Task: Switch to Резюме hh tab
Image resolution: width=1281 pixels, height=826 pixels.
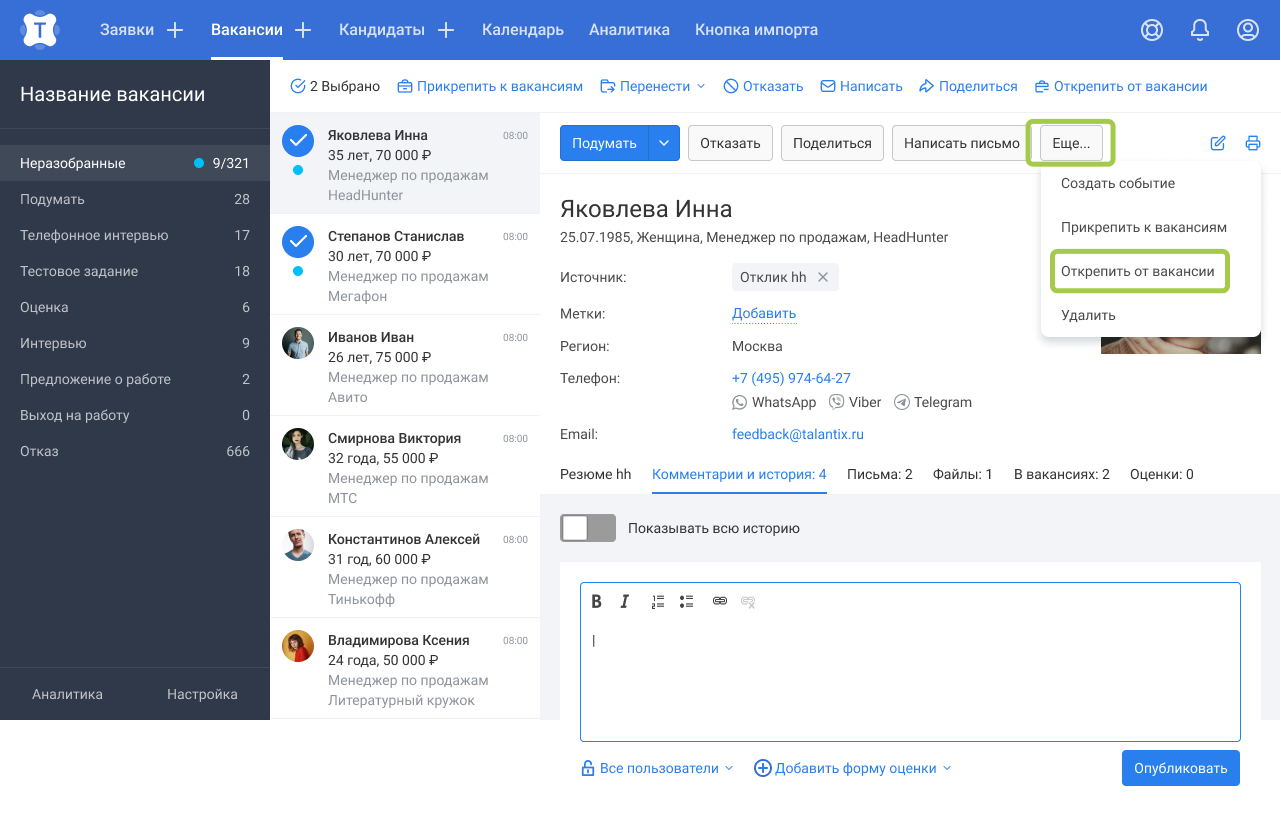Action: pos(596,474)
